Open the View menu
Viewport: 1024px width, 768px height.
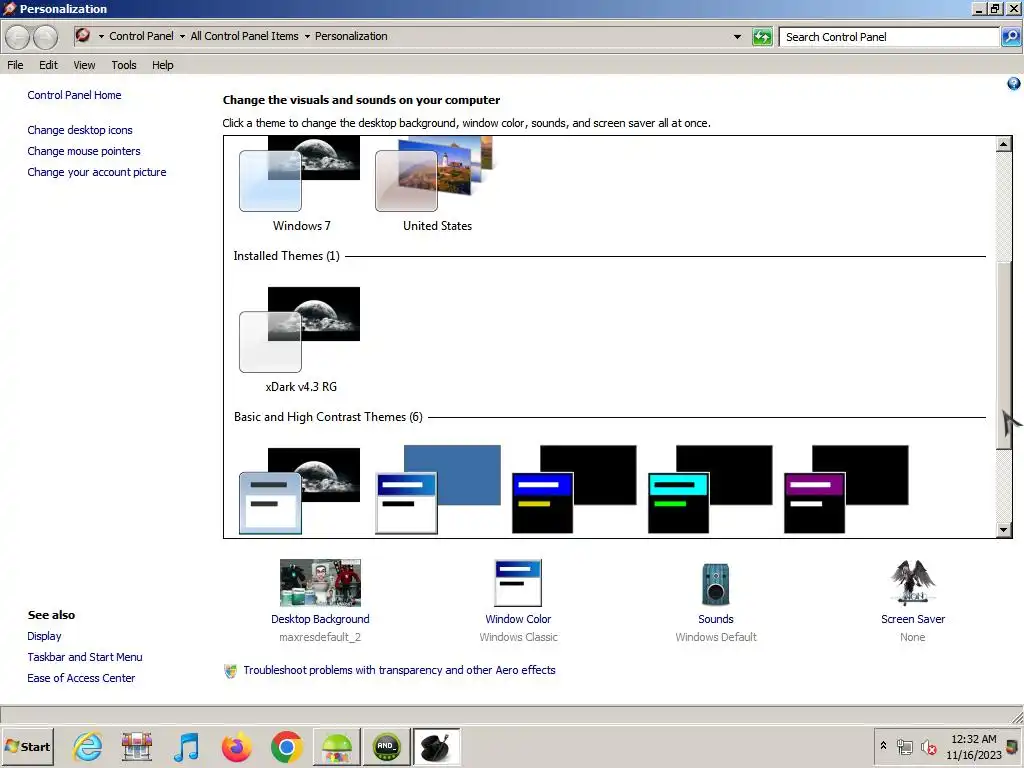[x=84, y=65]
